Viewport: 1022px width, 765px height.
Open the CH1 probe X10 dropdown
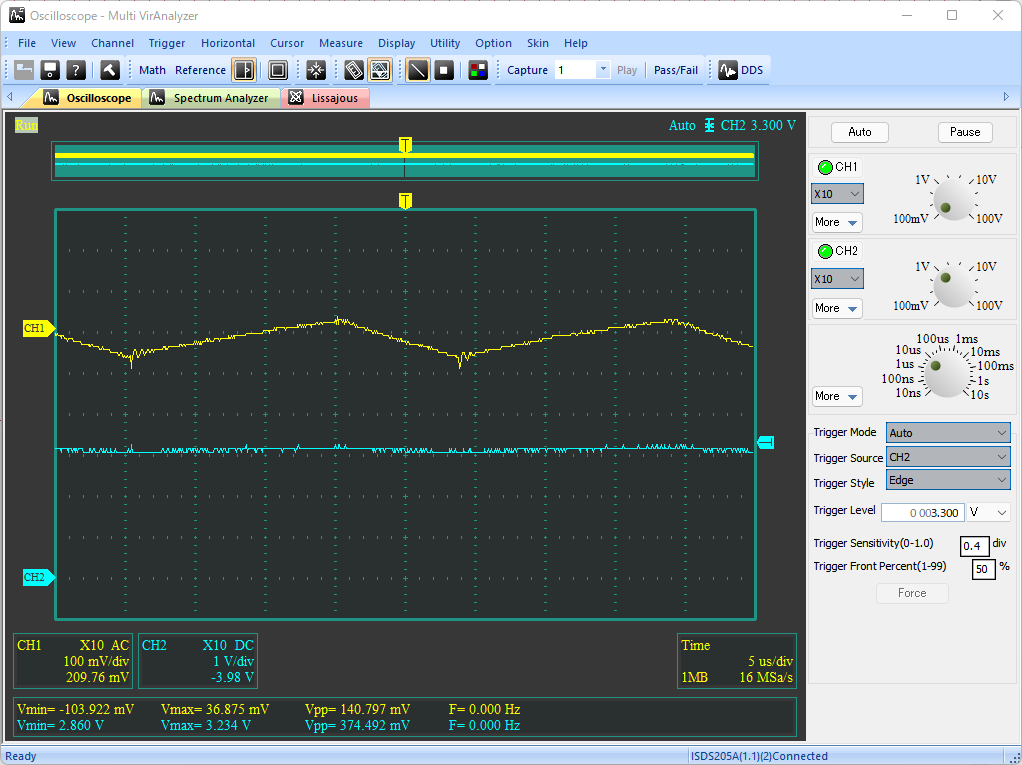tap(837, 194)
